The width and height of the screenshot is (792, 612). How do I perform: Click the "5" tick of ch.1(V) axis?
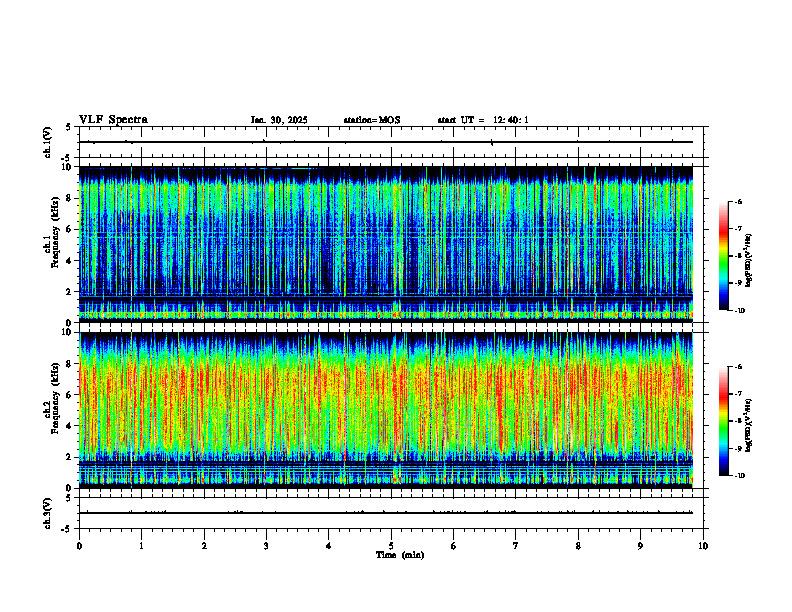70,127
